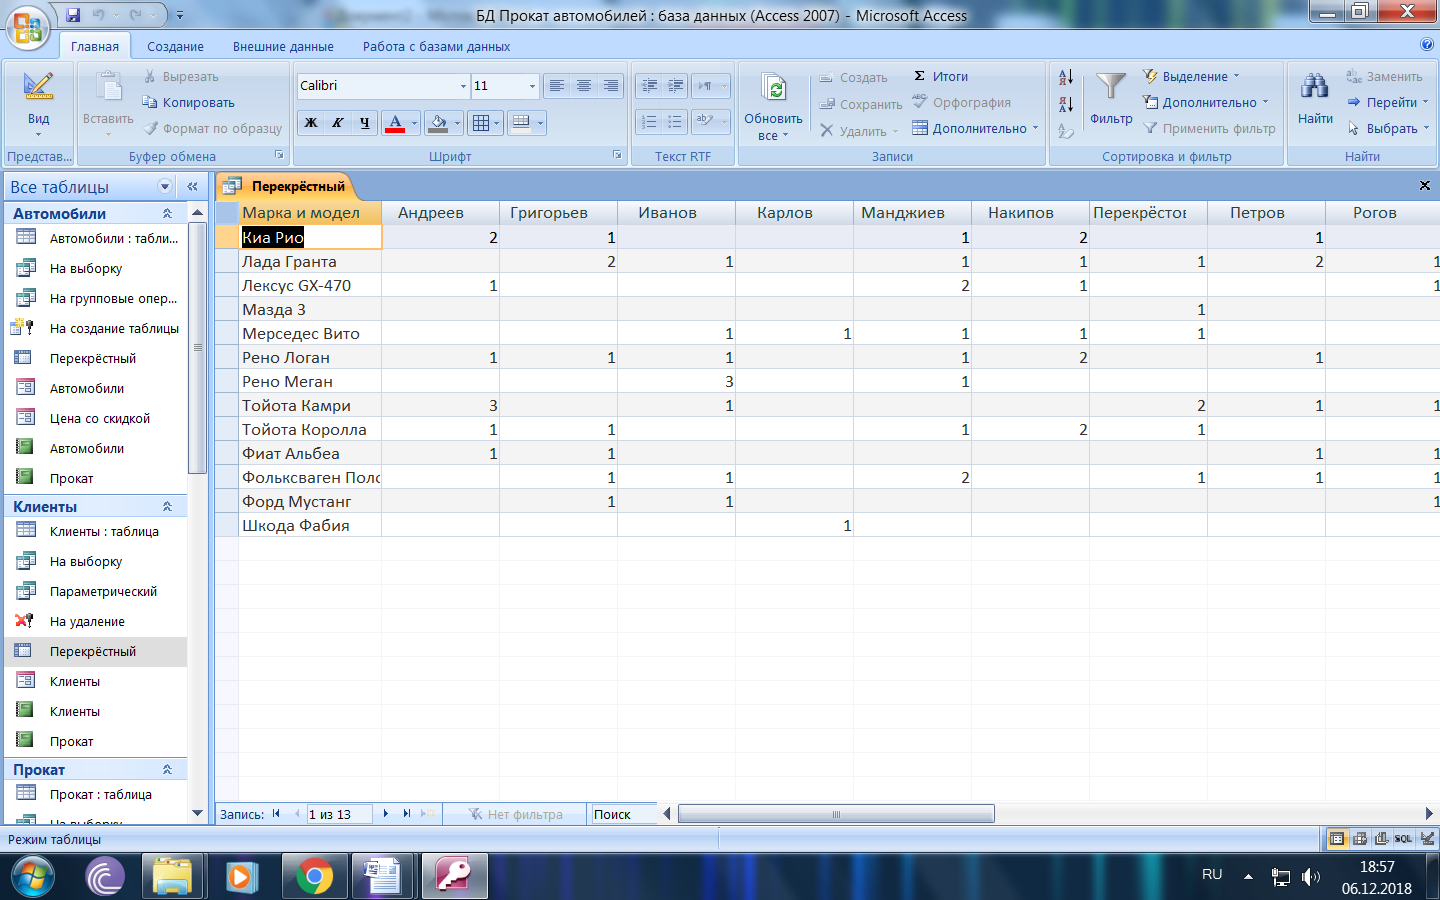Click Windows Start button
Image resolution: width=1440 pixels, height=900 pixels.
pos(32,877)
